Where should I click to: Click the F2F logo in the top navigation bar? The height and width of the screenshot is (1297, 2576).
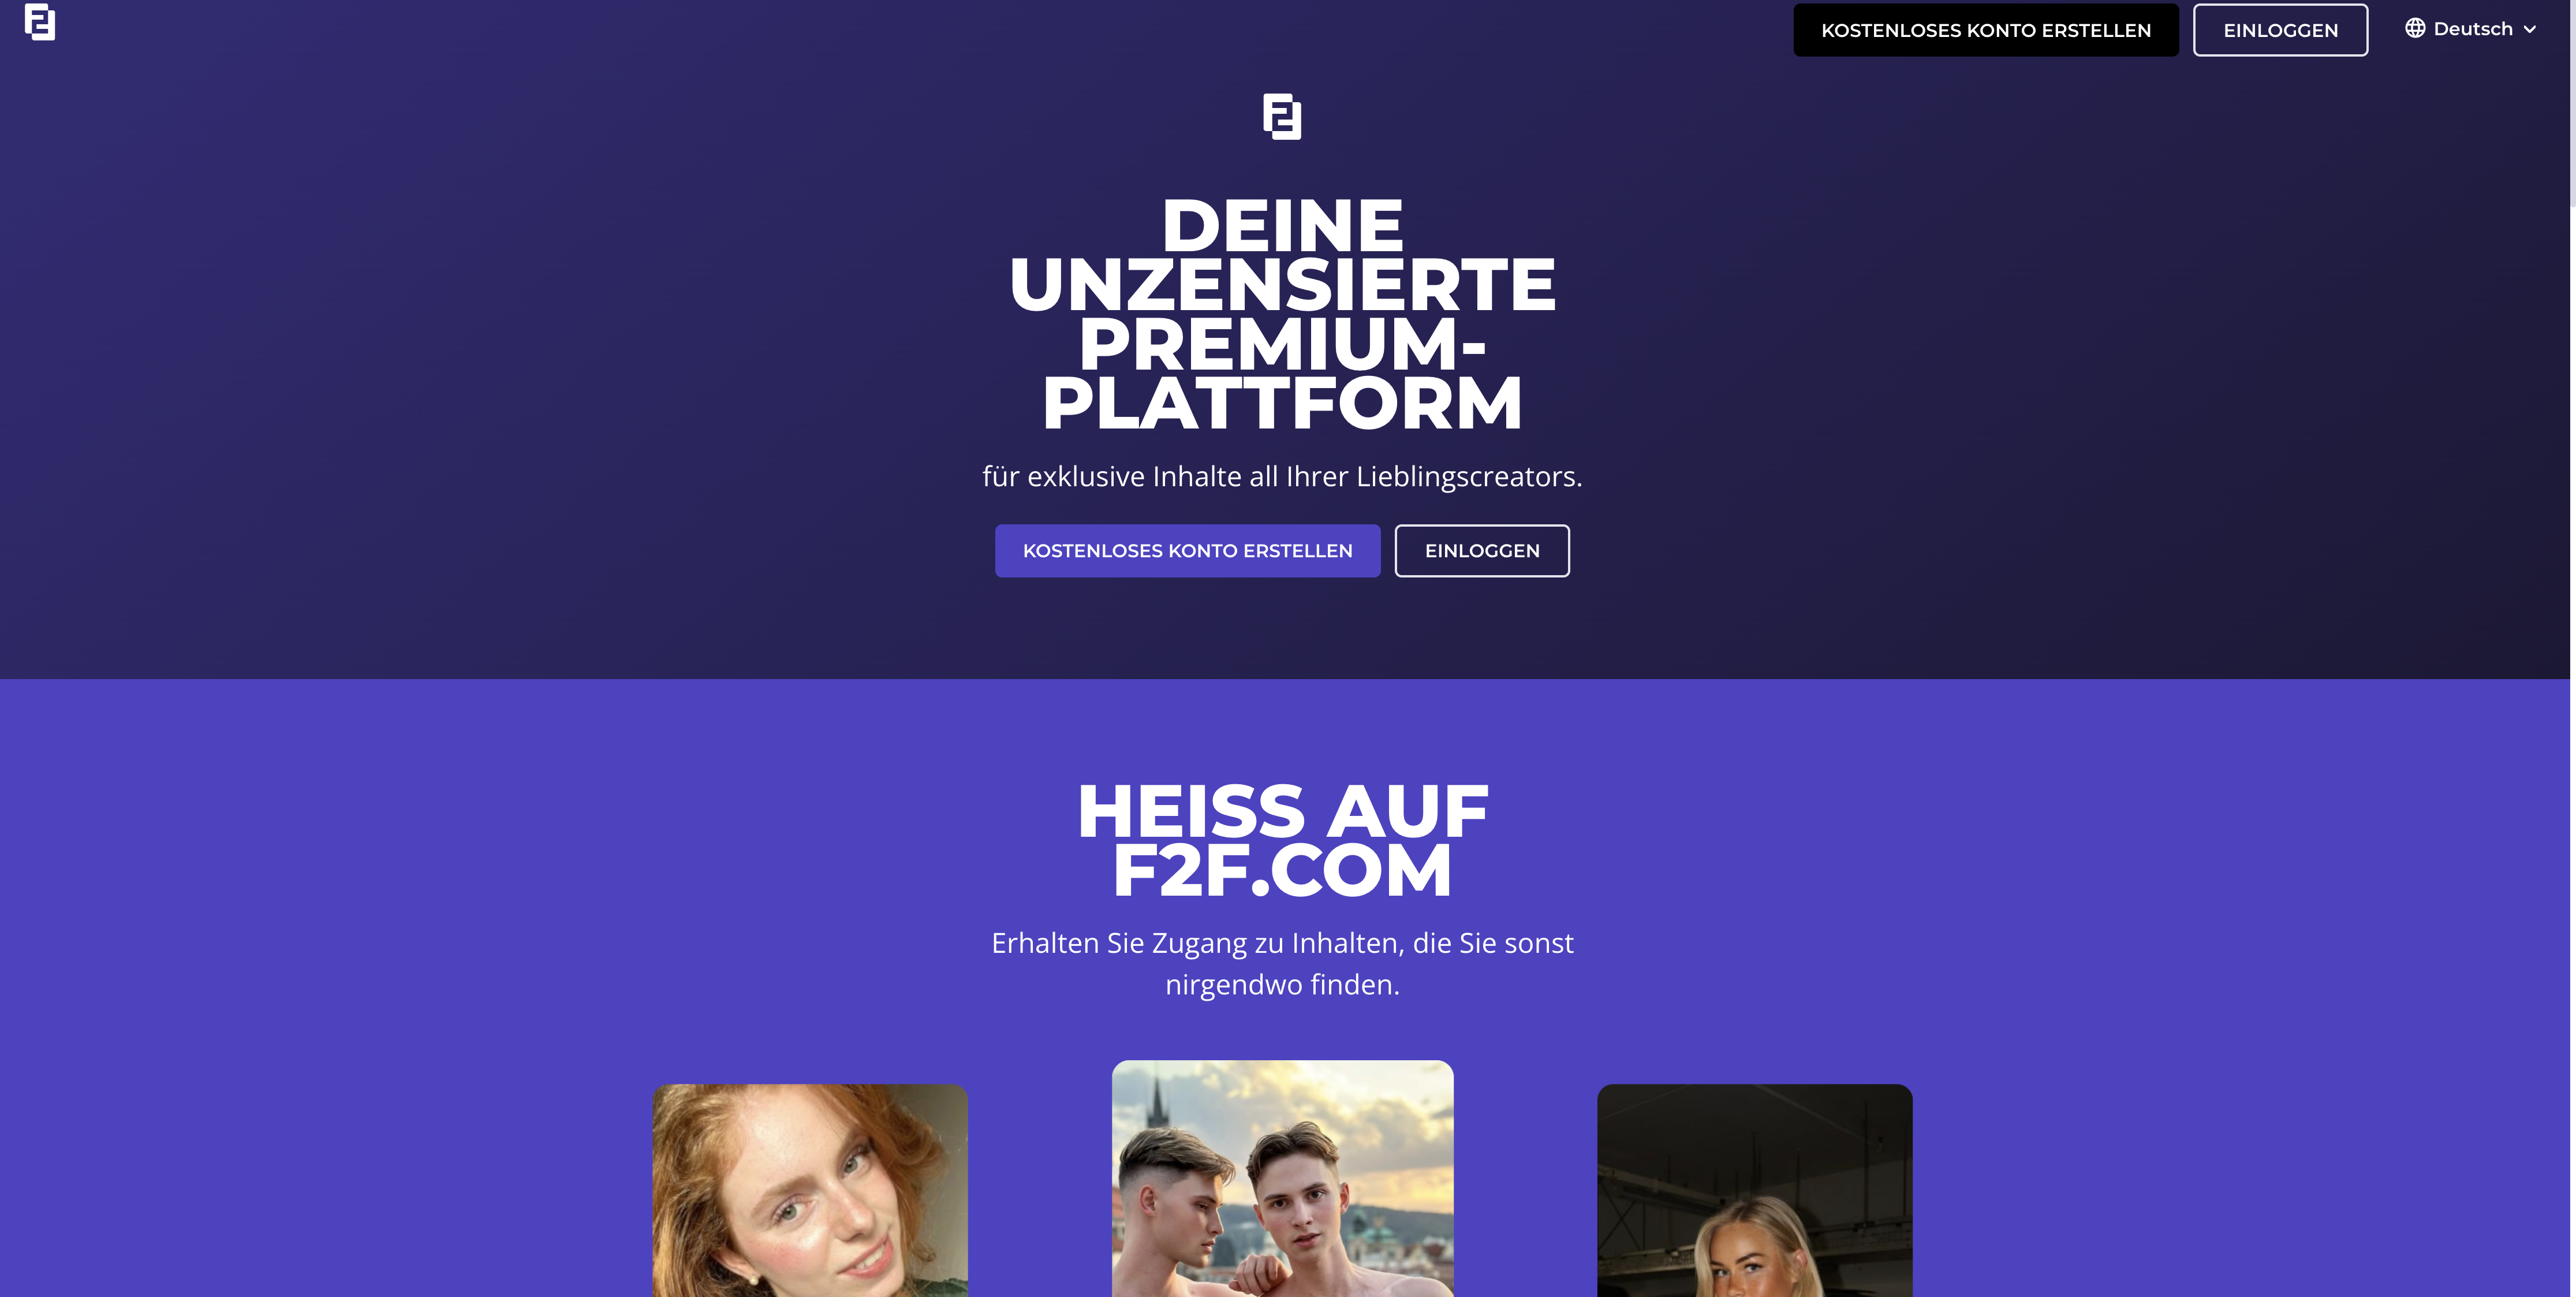click(40, 22)
